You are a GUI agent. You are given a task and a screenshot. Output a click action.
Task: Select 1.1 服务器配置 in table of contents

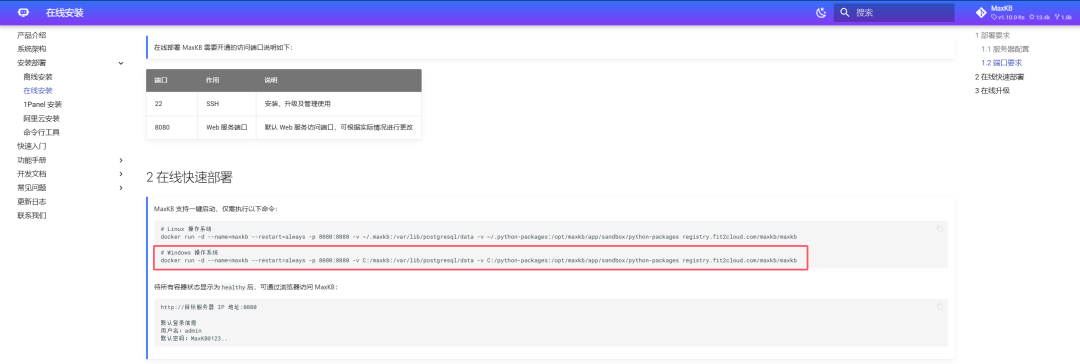(1006, 49)
